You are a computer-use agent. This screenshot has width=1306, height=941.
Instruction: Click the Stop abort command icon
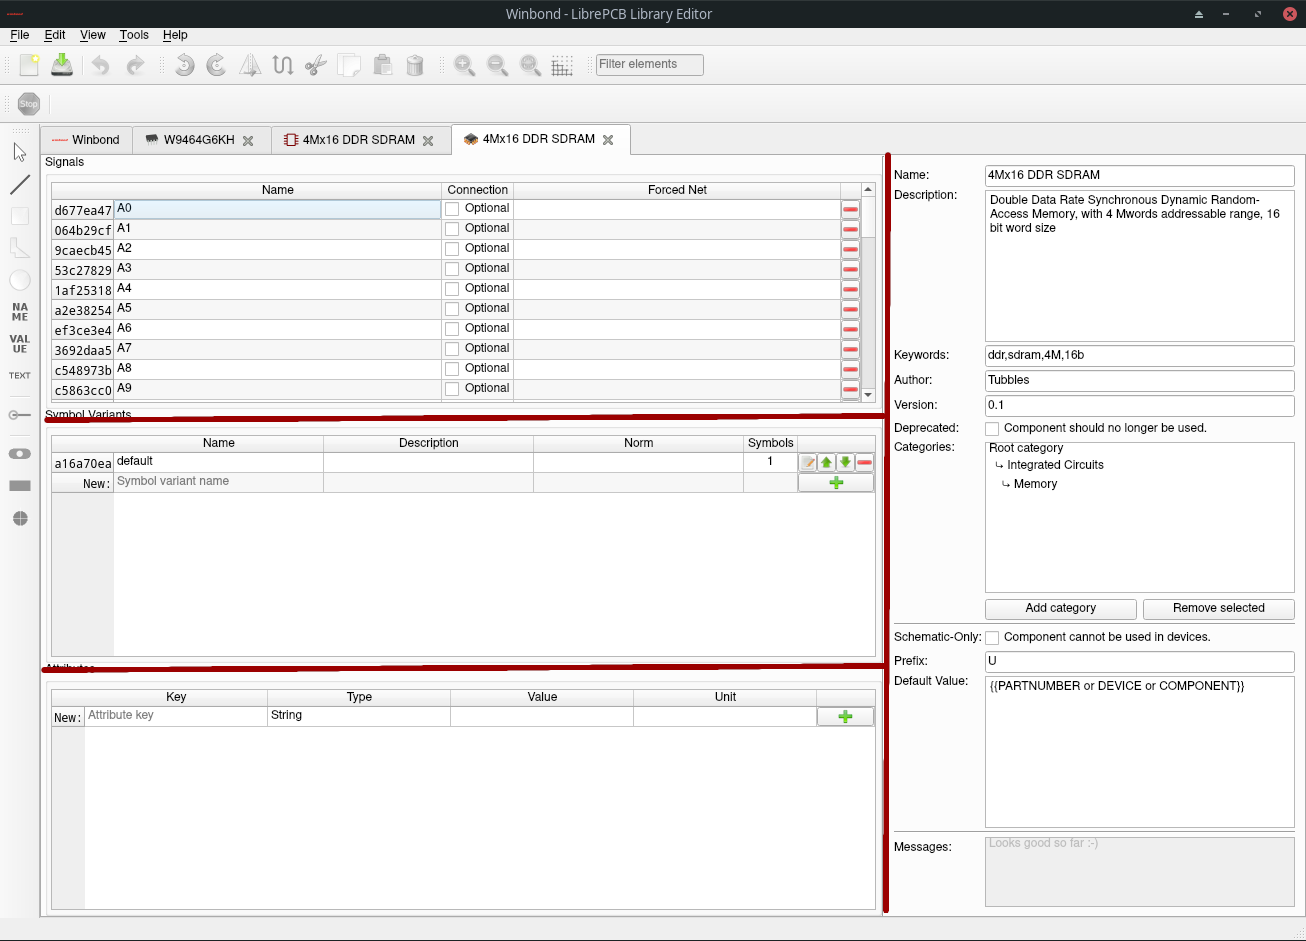pyautogui.click(x=29, y=104)
